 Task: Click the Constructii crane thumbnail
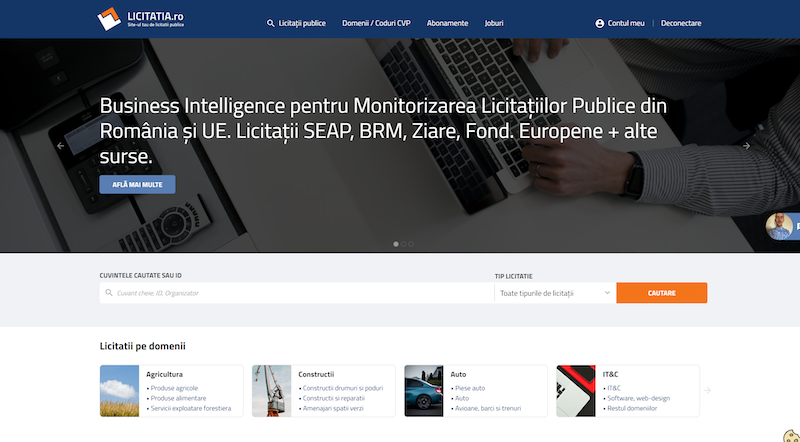(x=271, y=391)
